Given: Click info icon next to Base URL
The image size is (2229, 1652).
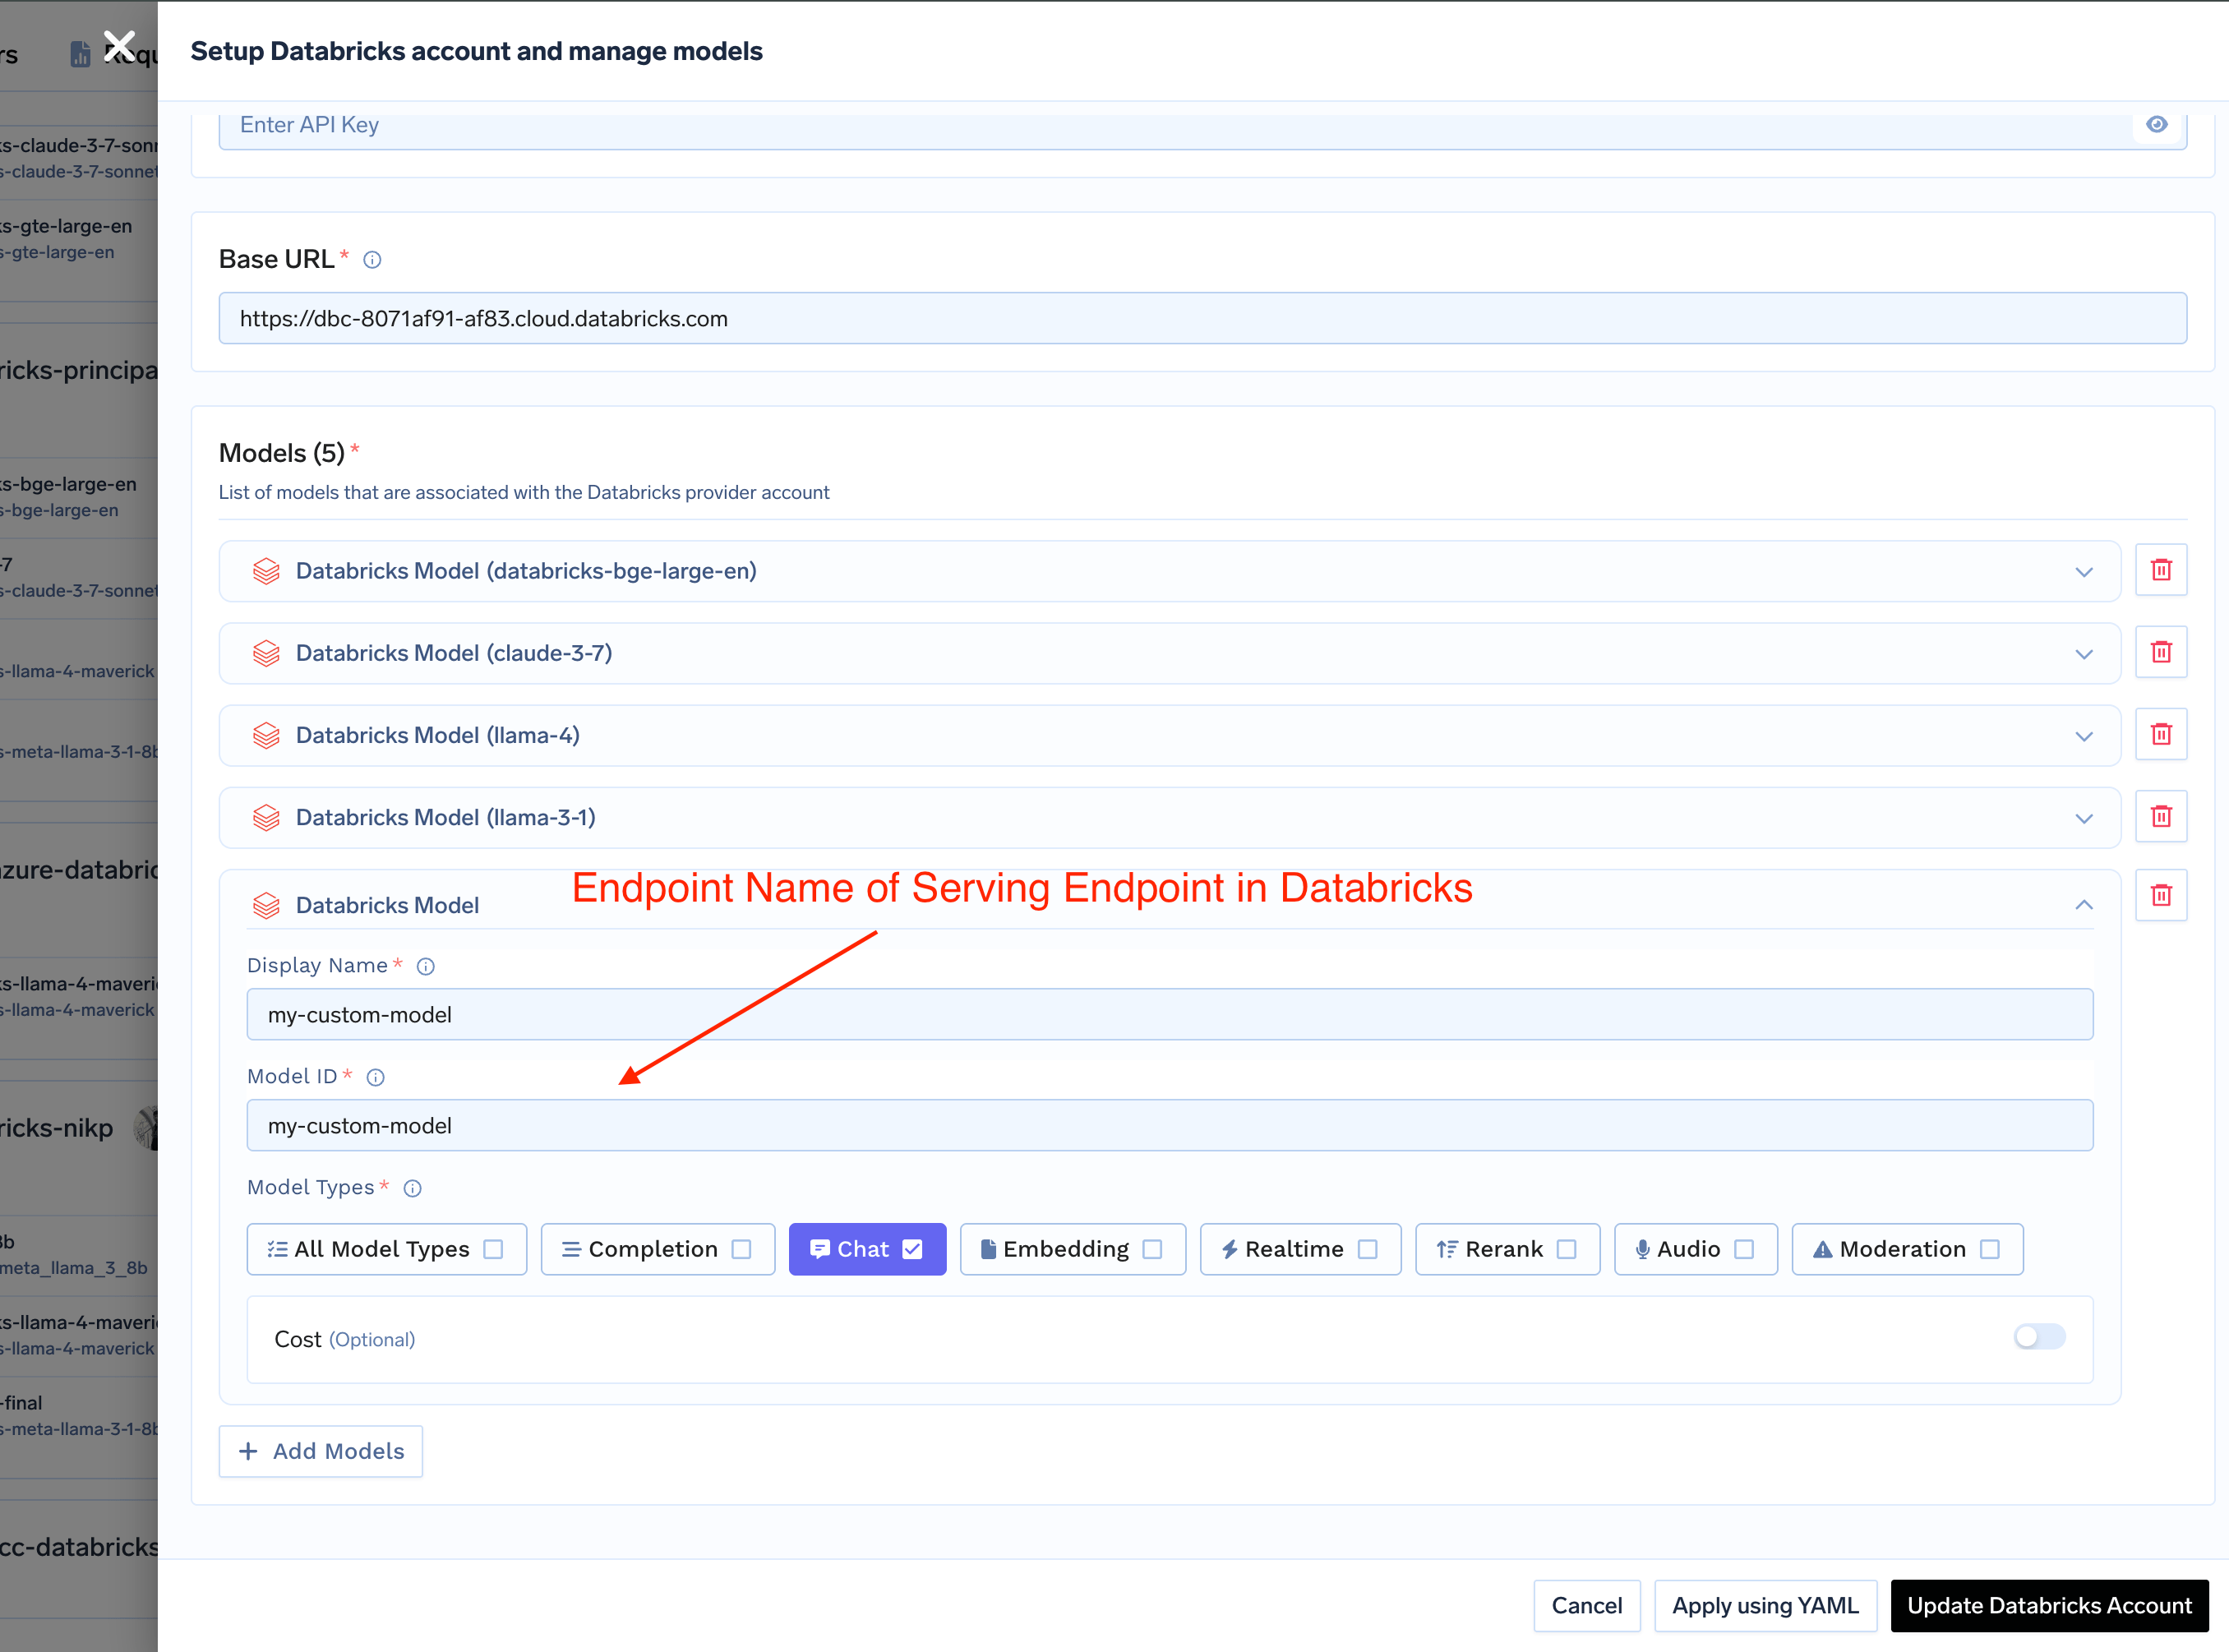Looking at the screenshot, I should [372, 260].
